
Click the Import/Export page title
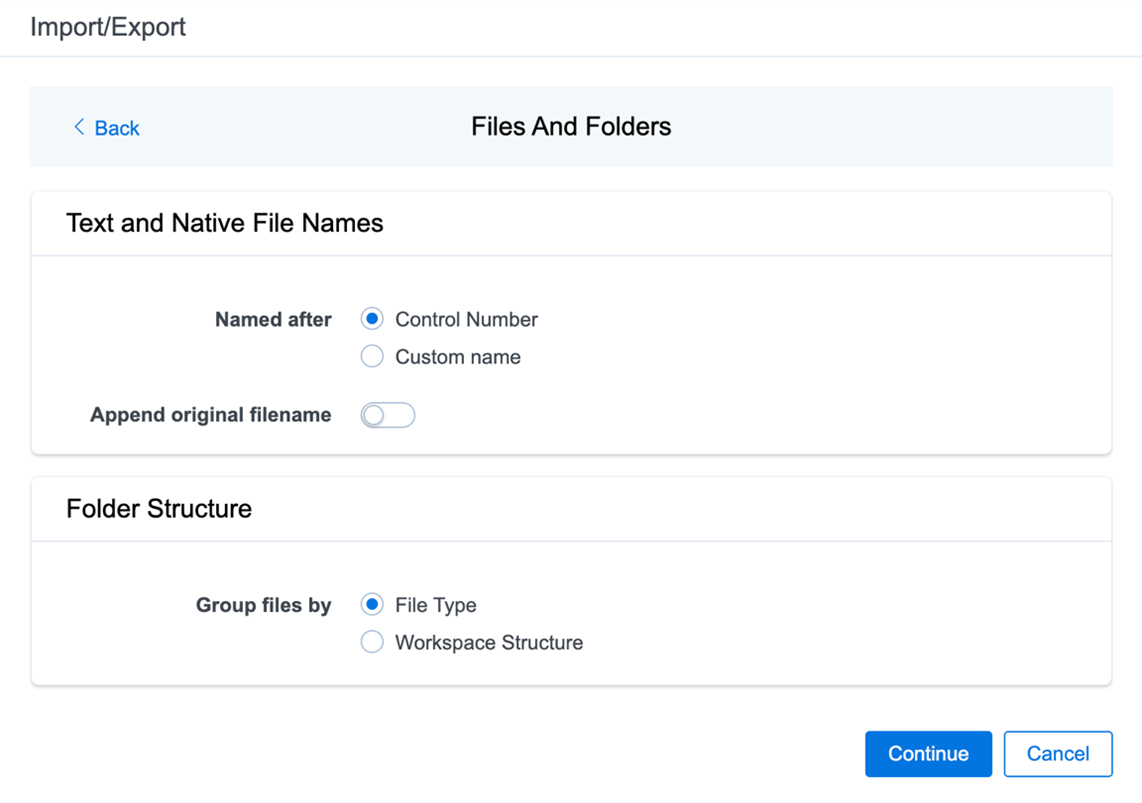(x=108, y=27)
